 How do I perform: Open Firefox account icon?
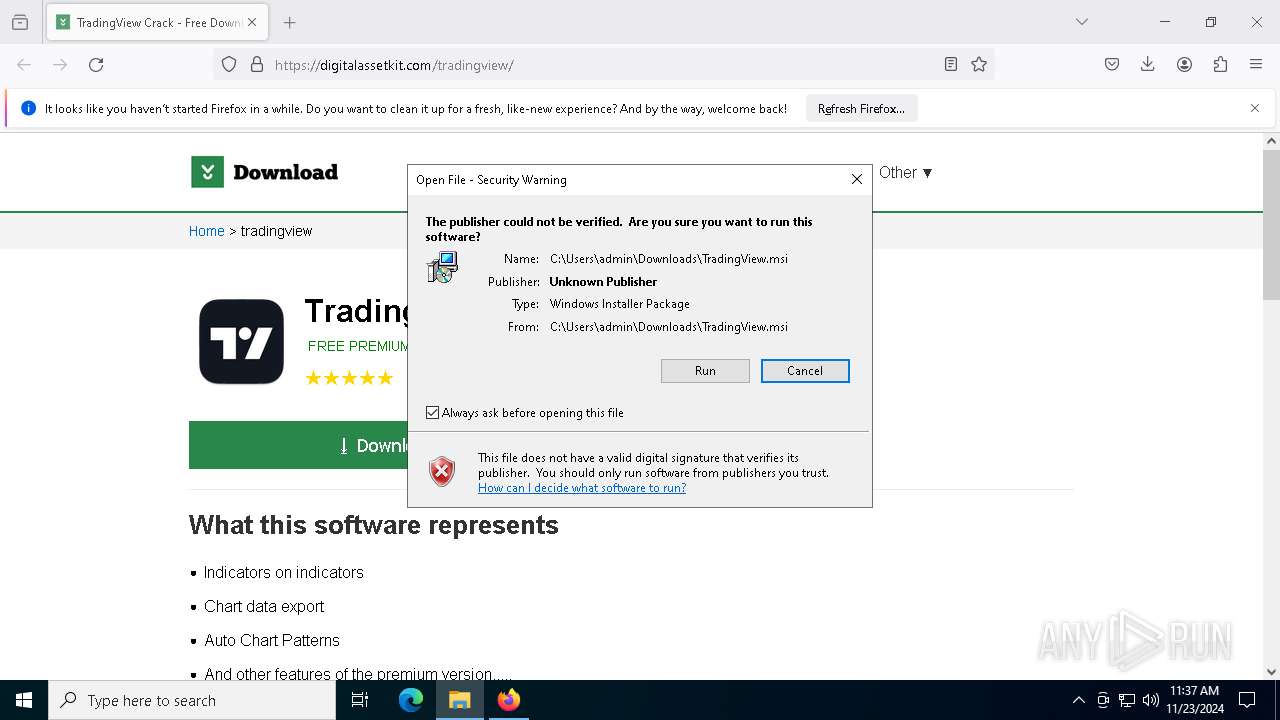point(1184,65)
